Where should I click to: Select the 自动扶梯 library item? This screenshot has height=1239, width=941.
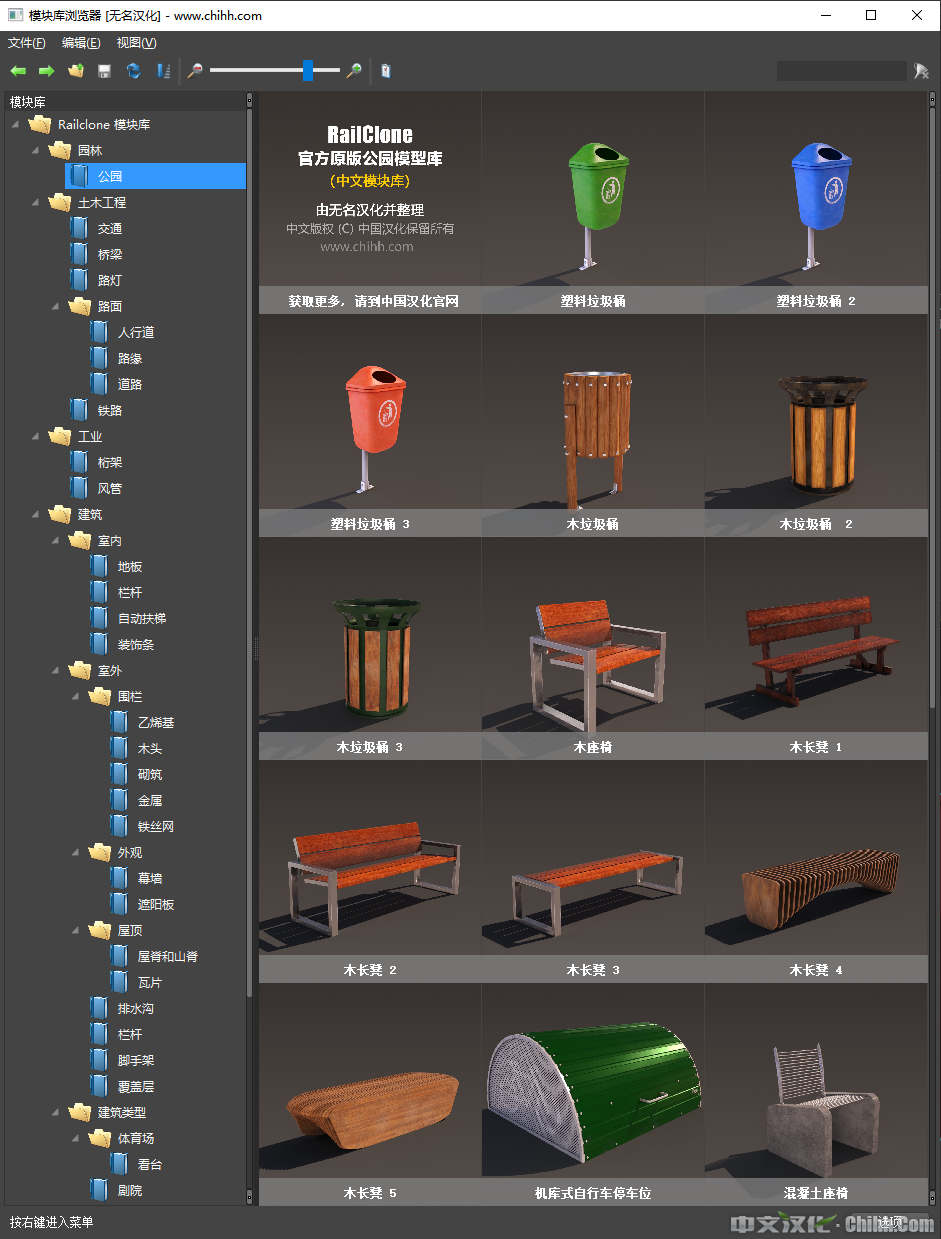pos(141,618)
